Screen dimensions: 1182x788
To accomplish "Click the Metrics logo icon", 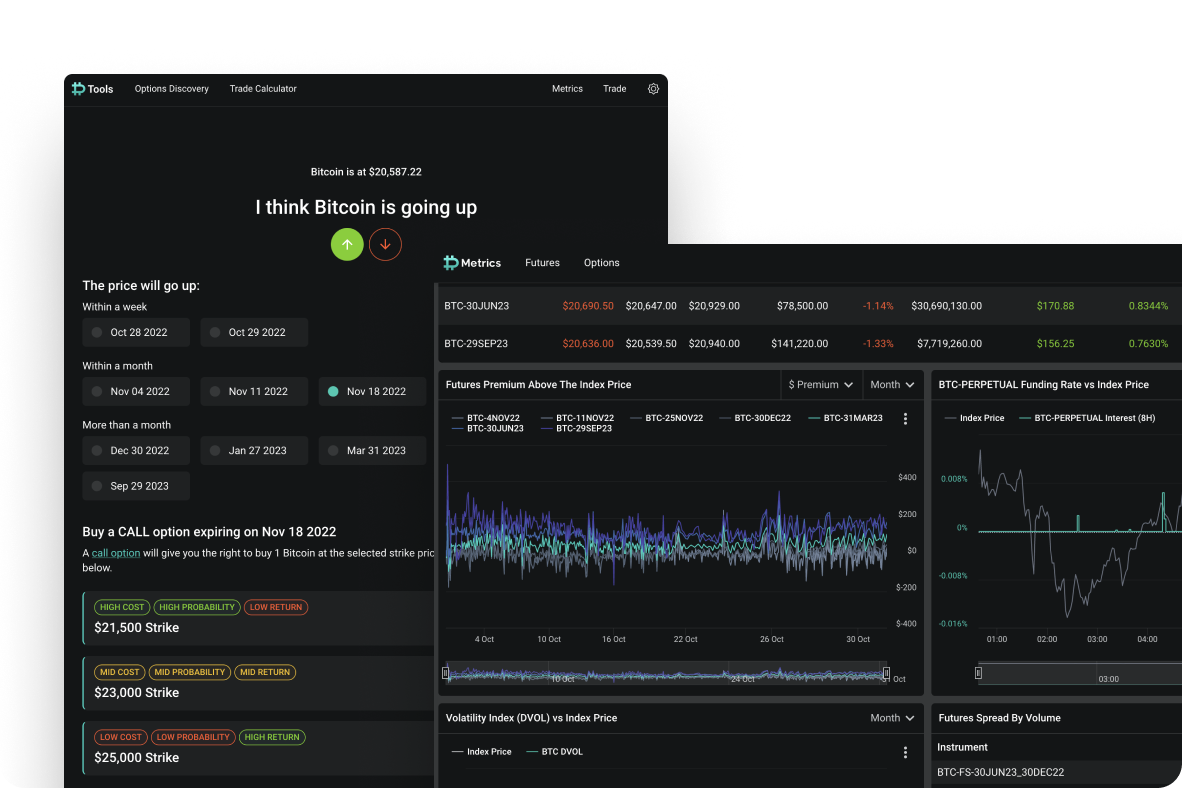I will pos(451,263).
